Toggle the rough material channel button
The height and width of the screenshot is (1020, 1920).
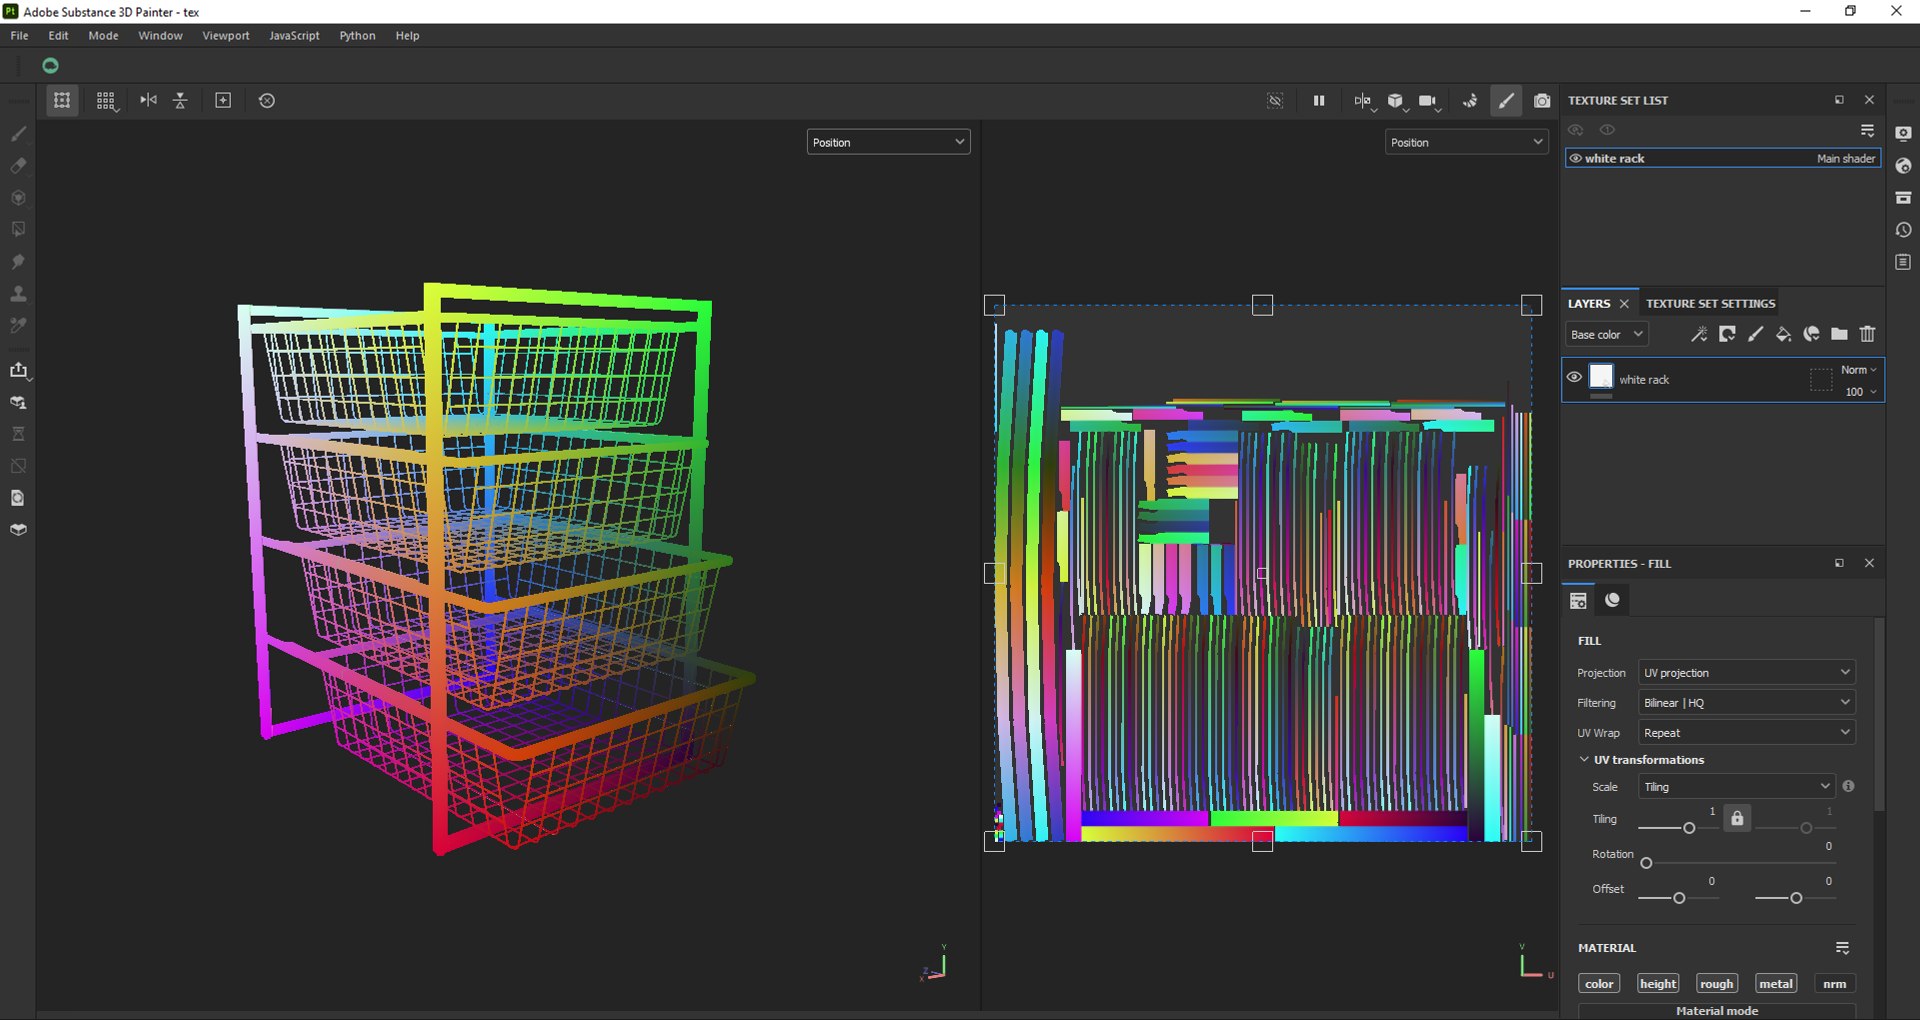point(1716,983)
